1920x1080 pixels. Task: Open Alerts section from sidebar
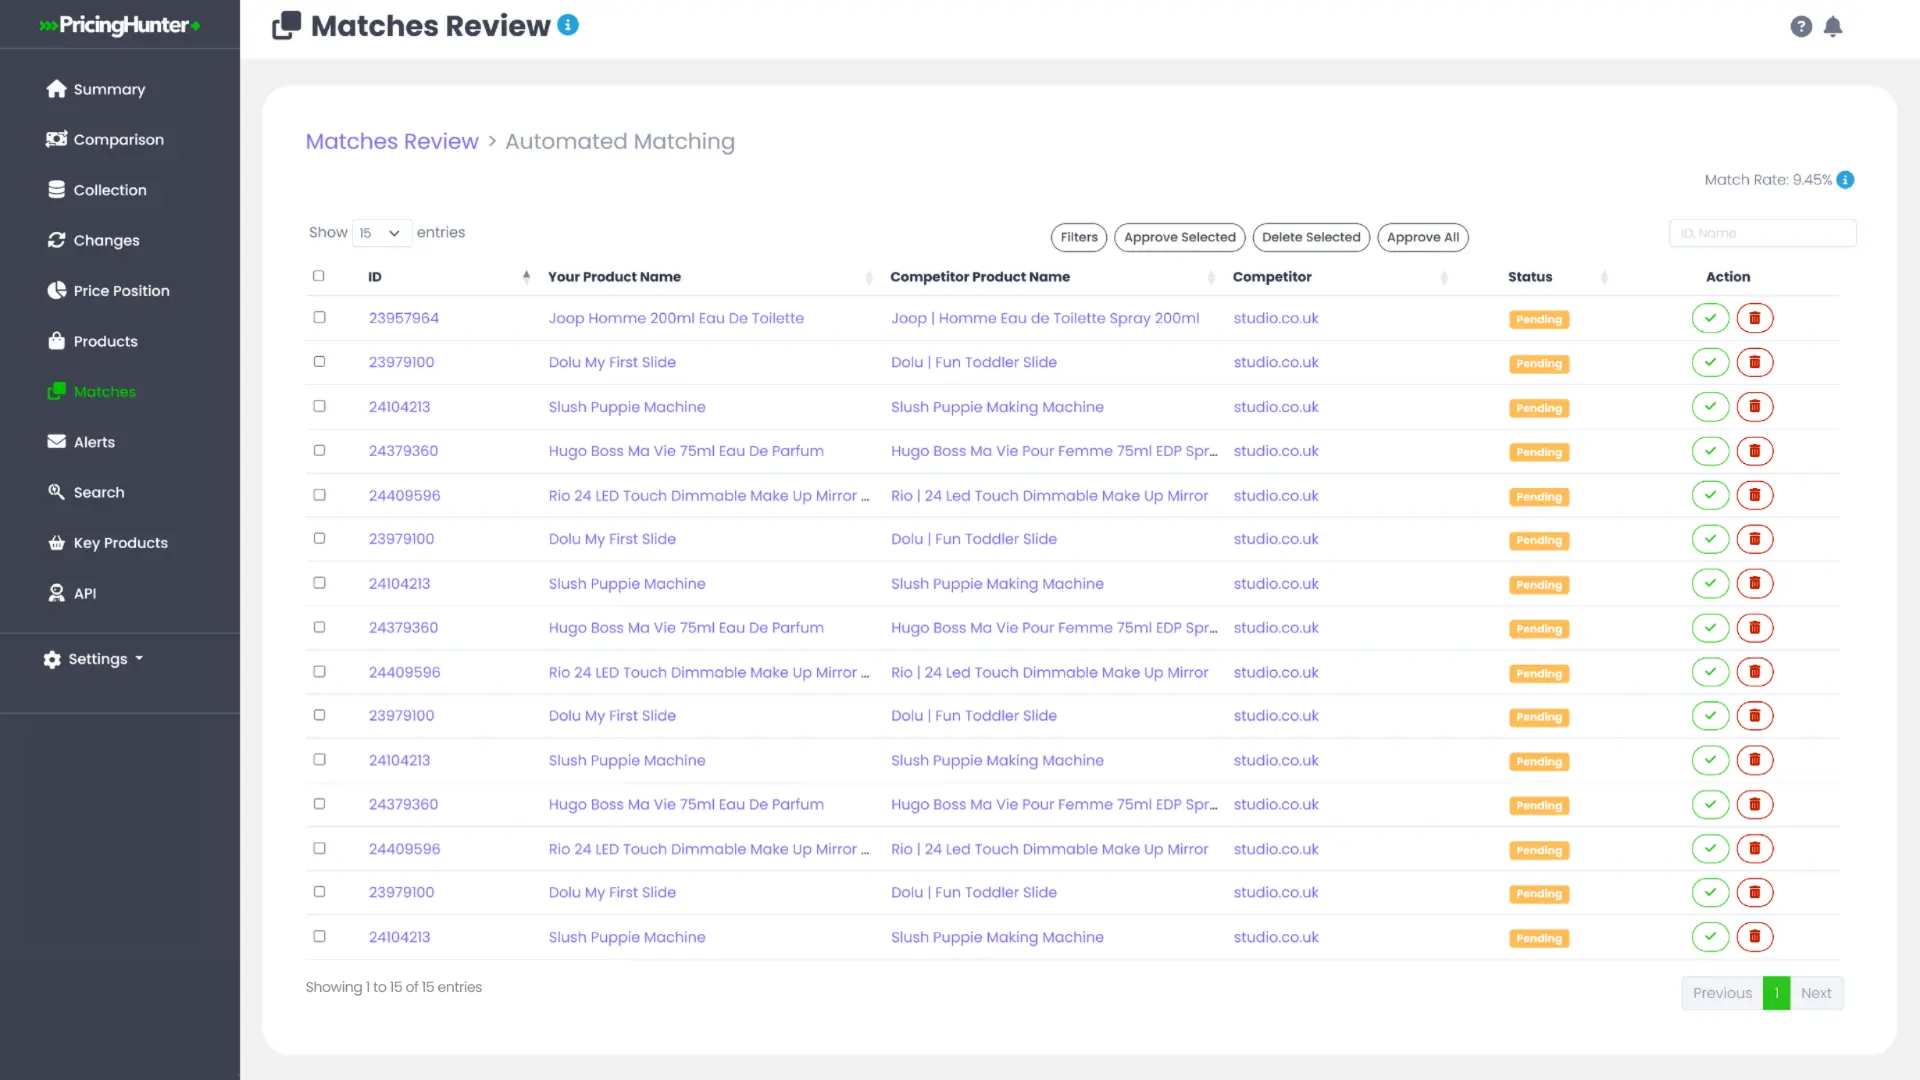[x=94, y=442]
